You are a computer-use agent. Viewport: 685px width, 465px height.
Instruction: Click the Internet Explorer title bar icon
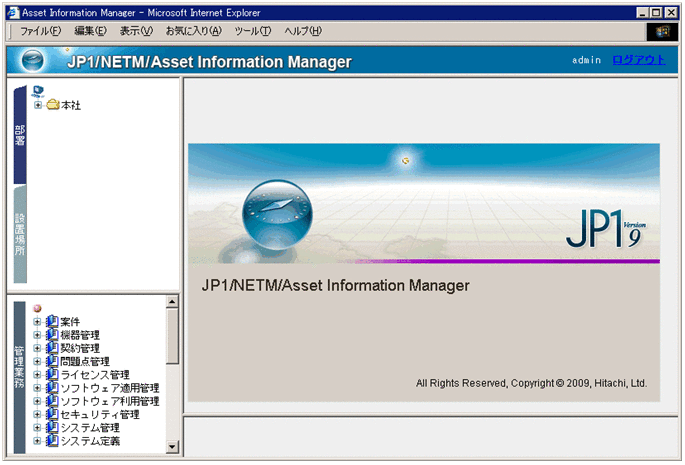click(x=14, y=13)
